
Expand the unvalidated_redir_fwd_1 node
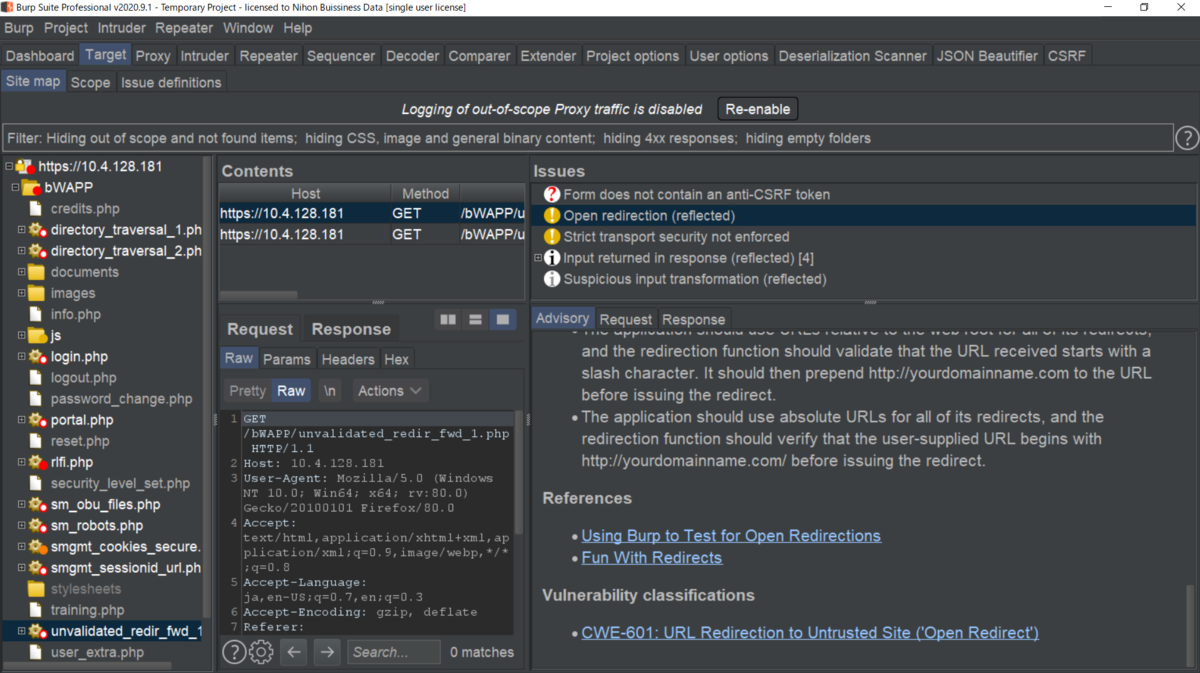tap(22, 631)
